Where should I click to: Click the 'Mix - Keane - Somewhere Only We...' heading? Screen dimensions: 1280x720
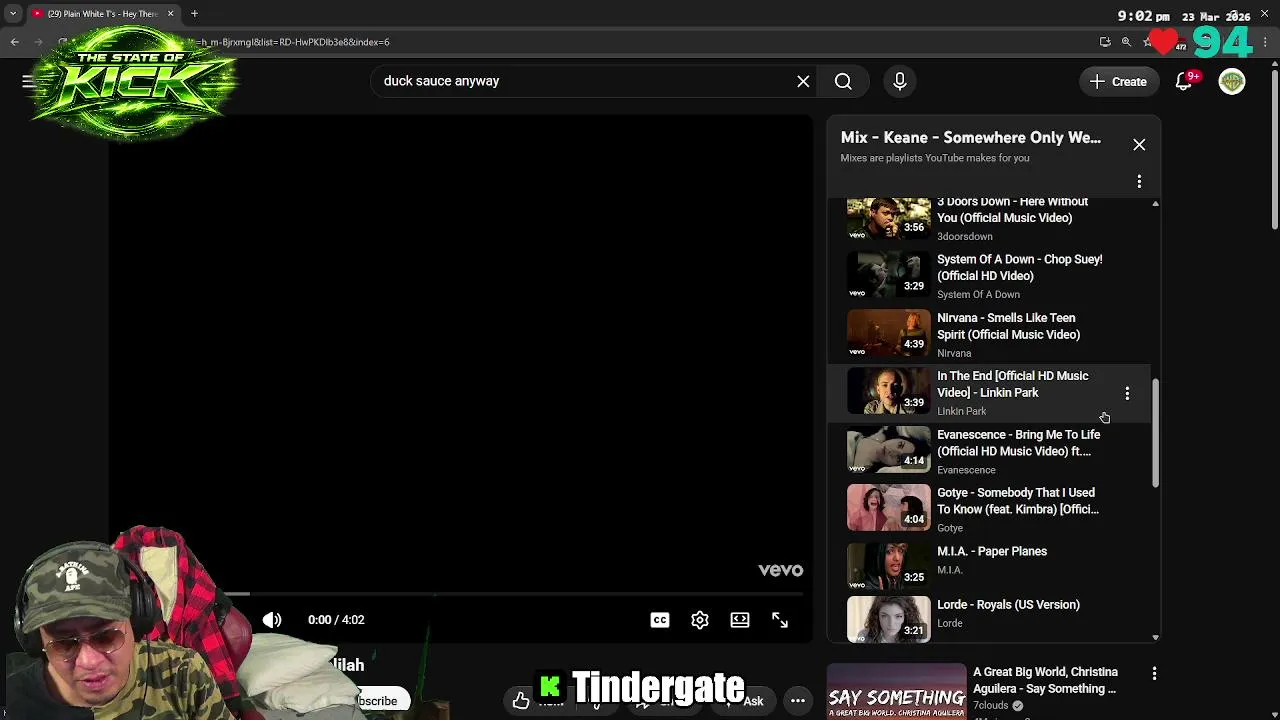(970, 138)
